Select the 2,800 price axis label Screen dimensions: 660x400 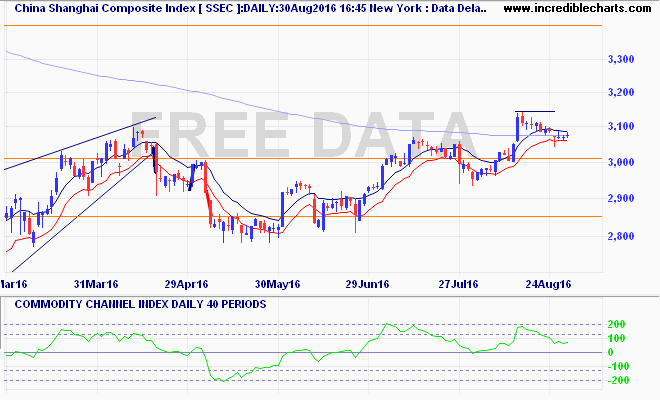pyautogui.click(x=621, y=236)
